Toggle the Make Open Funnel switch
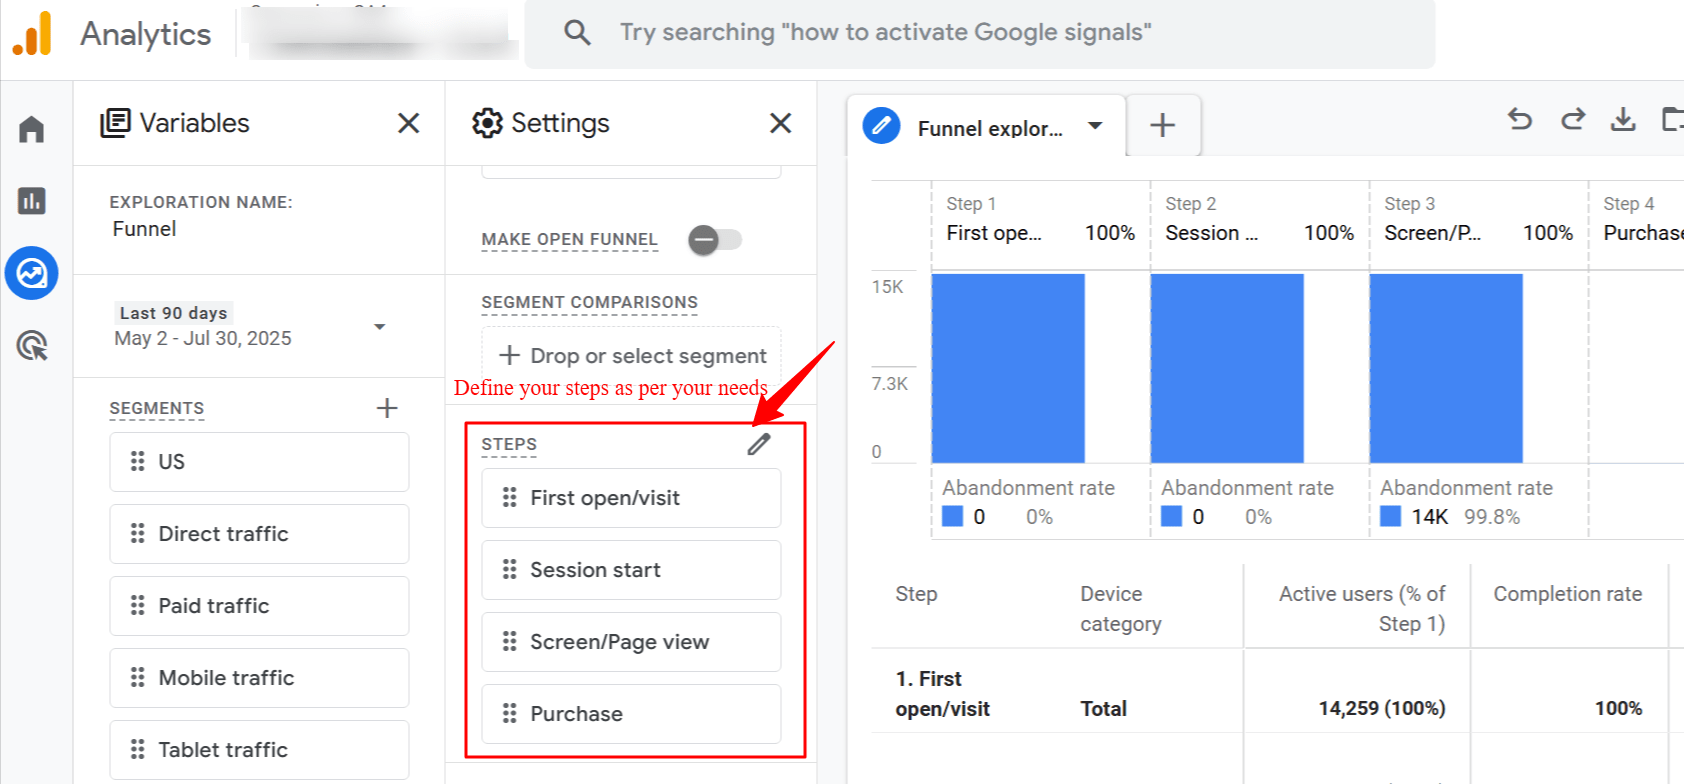Screen dimensions: 1684x784 click(x=715, y=240)
